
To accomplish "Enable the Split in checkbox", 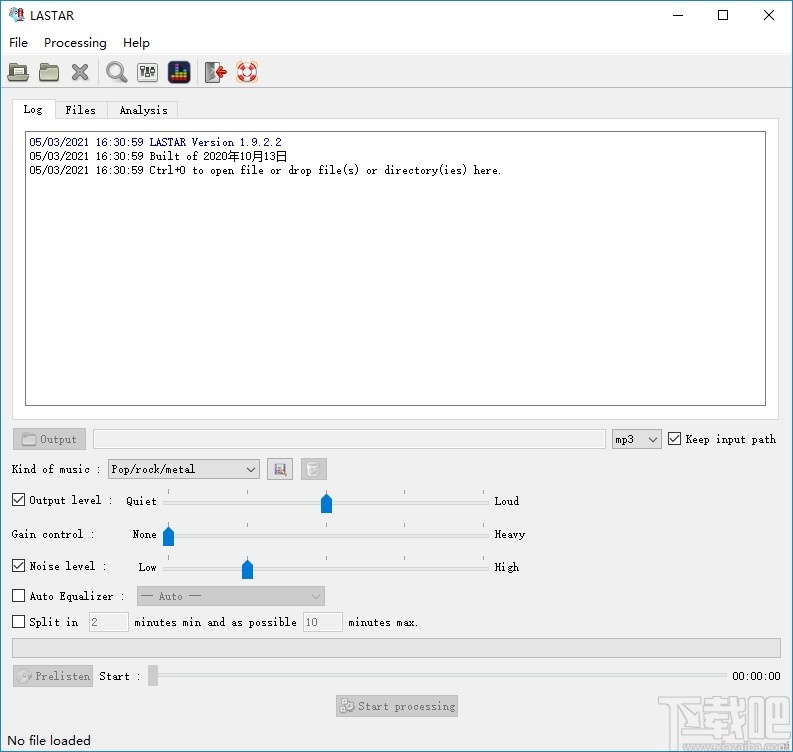I will pyautogui.click(x=18, y=622).
